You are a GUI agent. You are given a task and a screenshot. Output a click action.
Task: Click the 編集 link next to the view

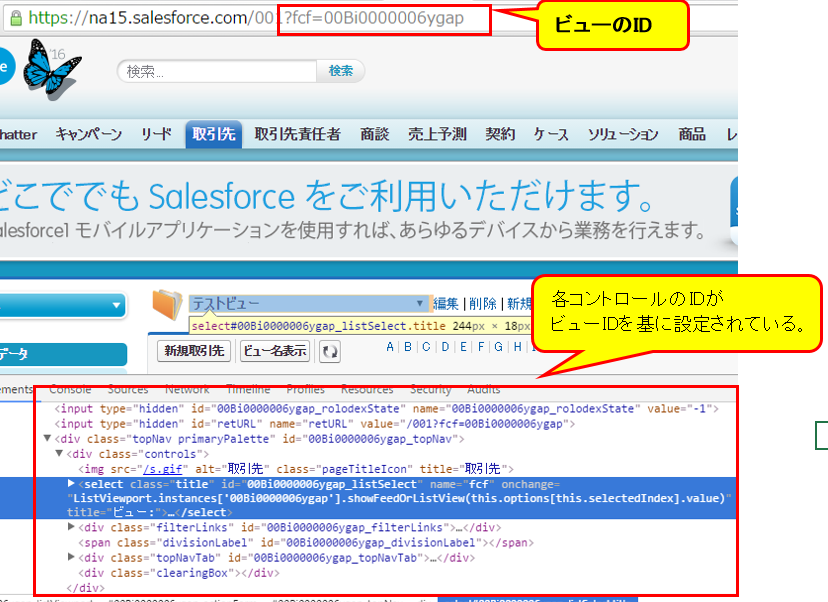click(x=446, y=304)
